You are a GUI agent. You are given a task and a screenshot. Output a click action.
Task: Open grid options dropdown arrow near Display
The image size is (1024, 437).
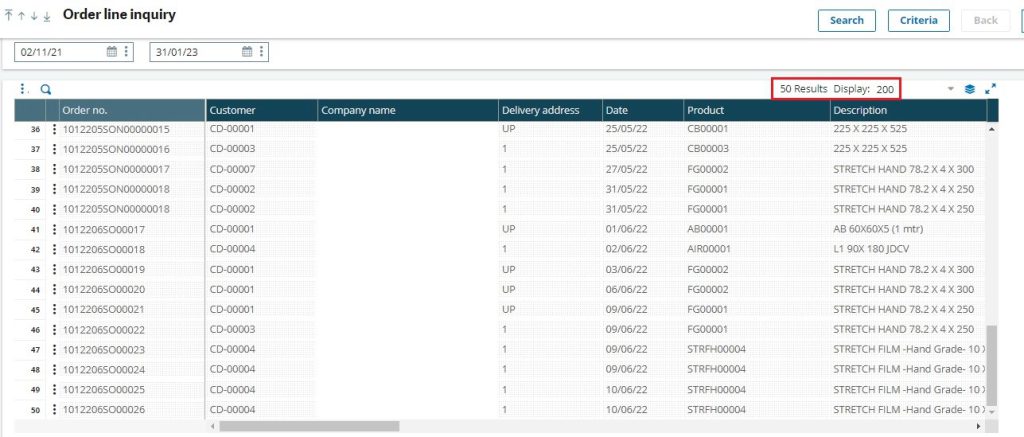point(951,89)
